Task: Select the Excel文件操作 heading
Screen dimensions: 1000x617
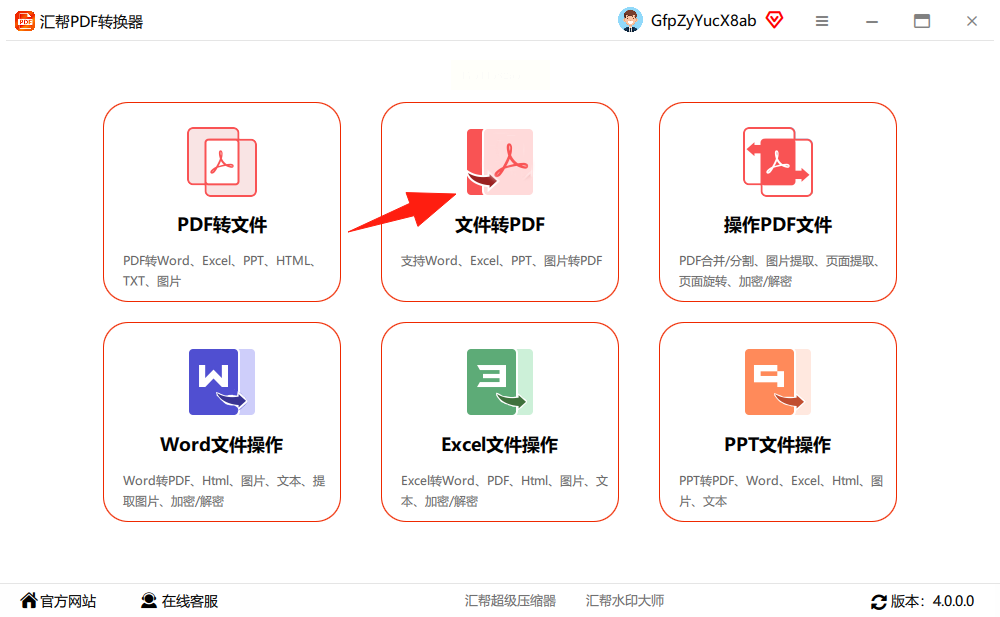Action: 500,445
